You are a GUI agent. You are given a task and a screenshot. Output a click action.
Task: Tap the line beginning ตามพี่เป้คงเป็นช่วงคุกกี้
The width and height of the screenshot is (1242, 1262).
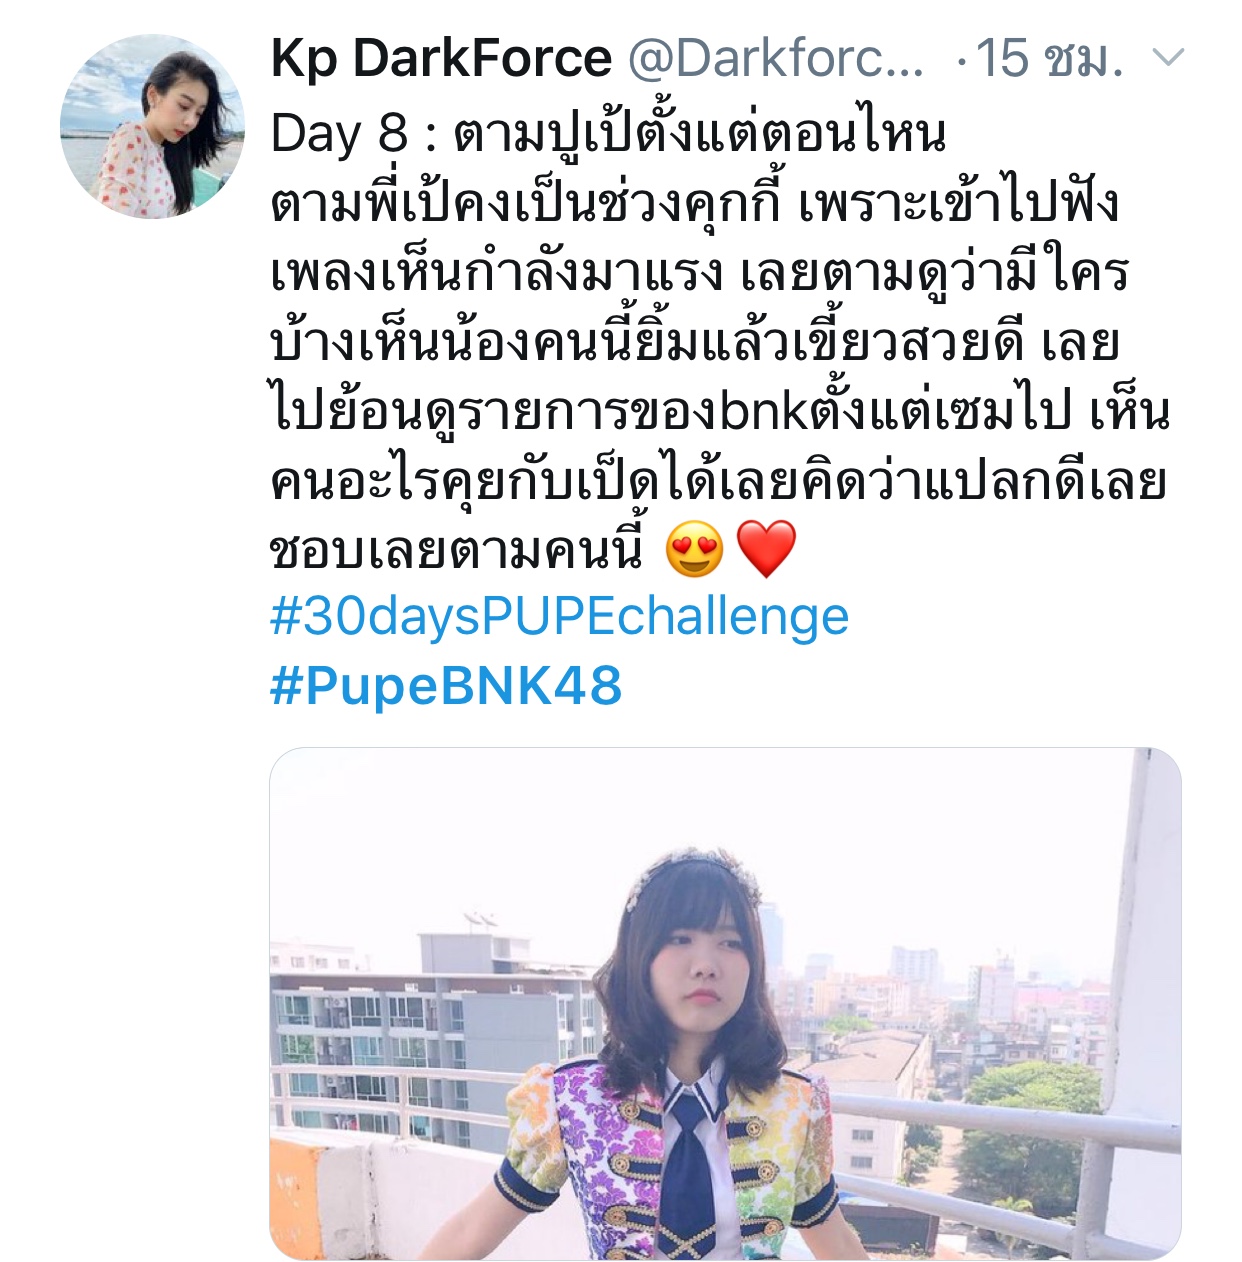694,203
